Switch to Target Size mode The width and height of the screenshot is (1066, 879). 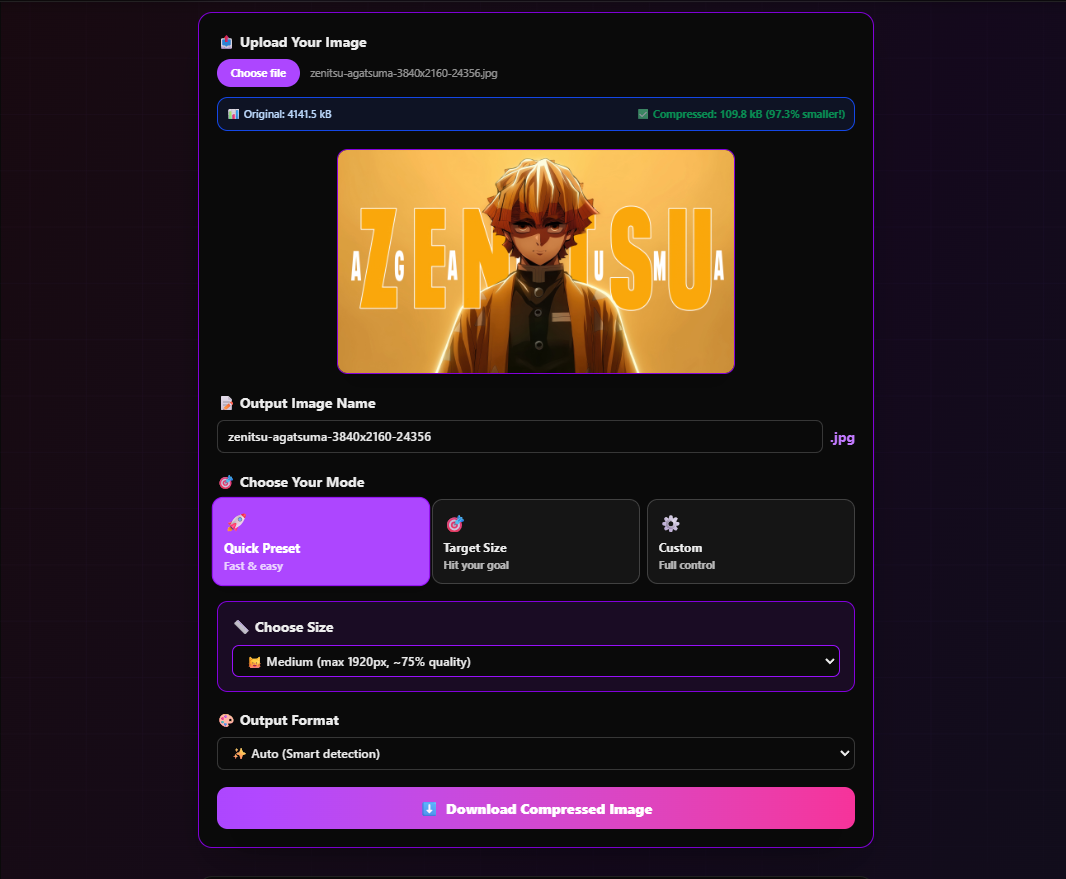(x=535, y=541)
